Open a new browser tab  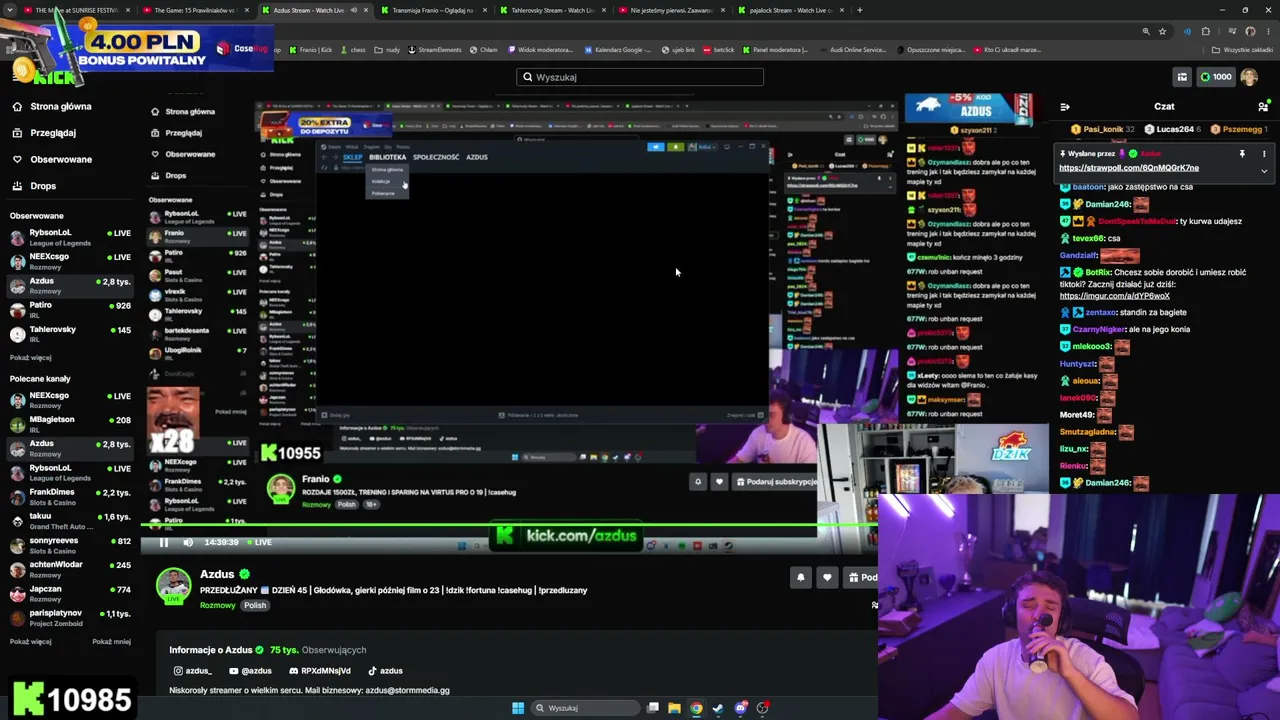click(x=860, y=10)
